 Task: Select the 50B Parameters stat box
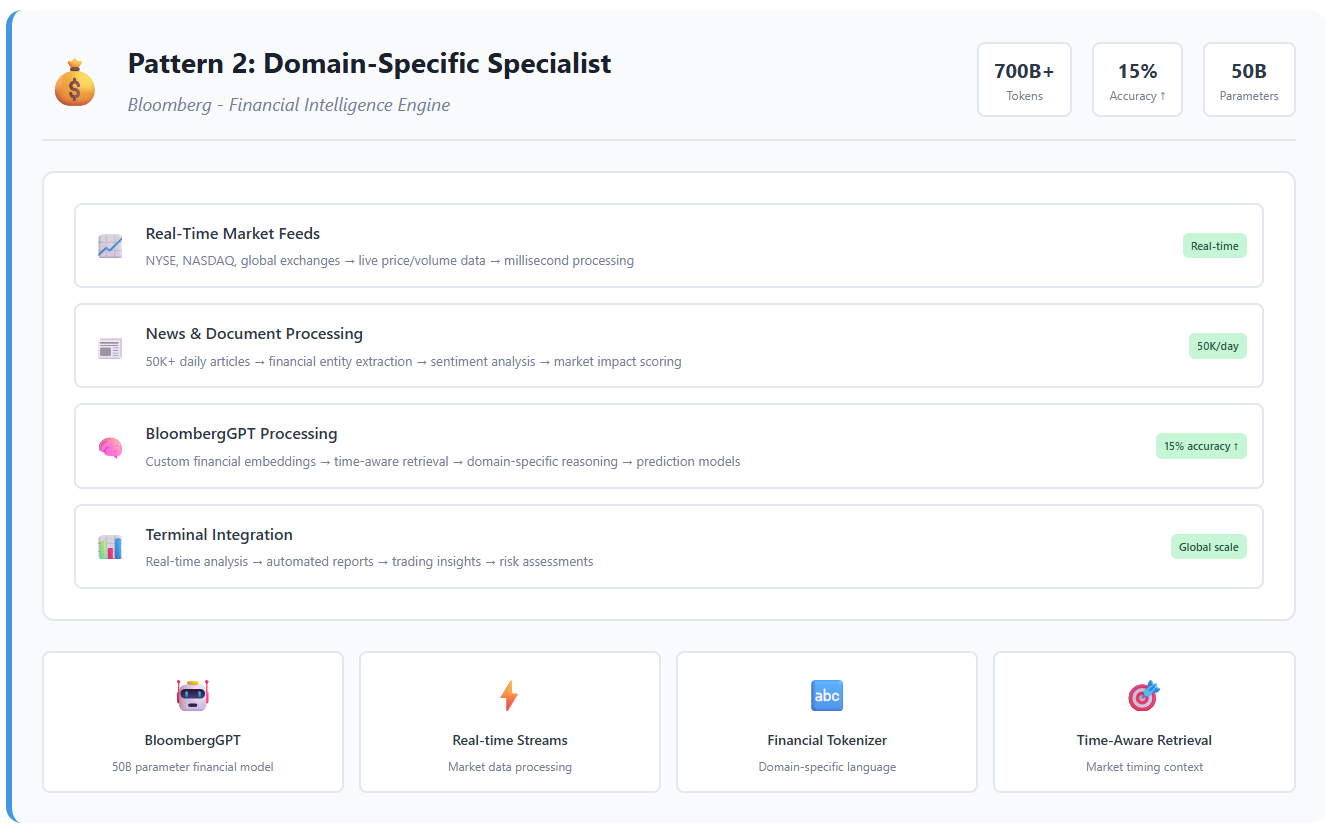[x=1249, y=80]
